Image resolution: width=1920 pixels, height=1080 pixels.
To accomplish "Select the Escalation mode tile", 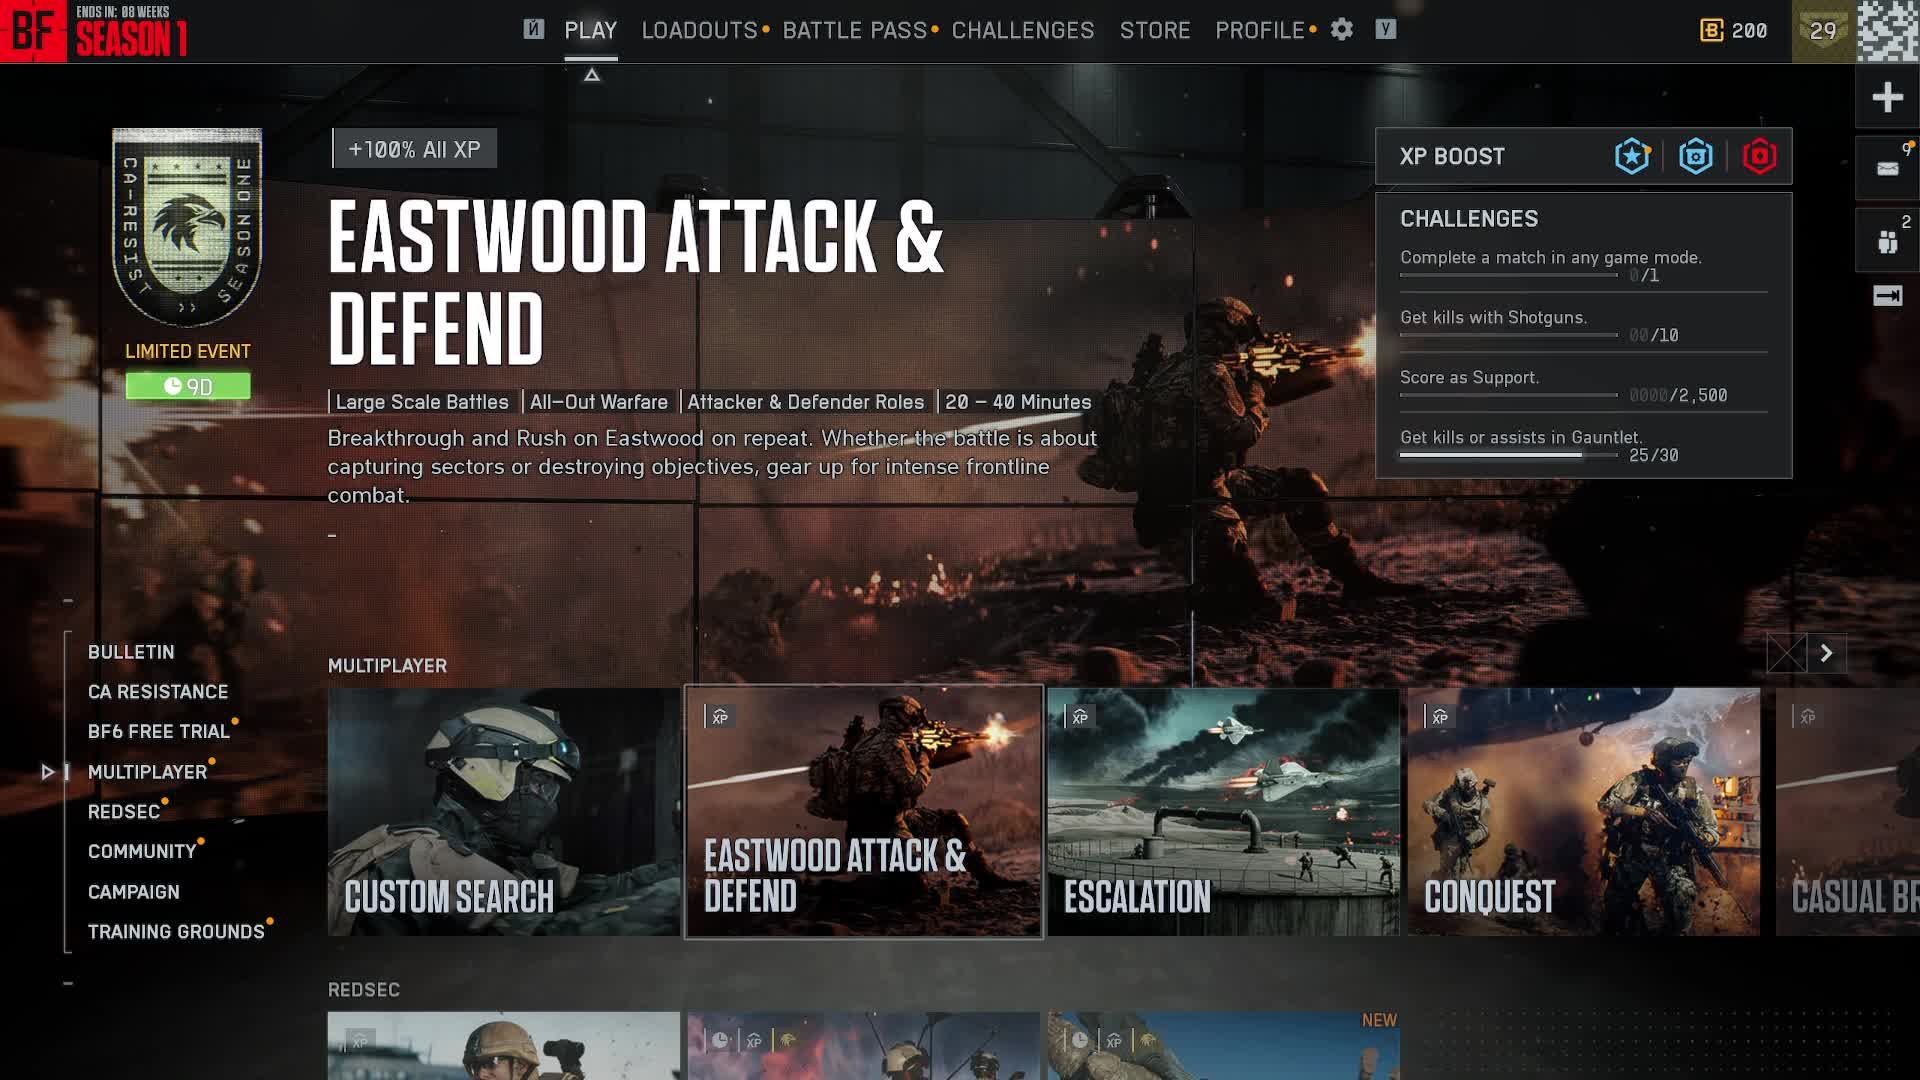I will (1223, 811).
